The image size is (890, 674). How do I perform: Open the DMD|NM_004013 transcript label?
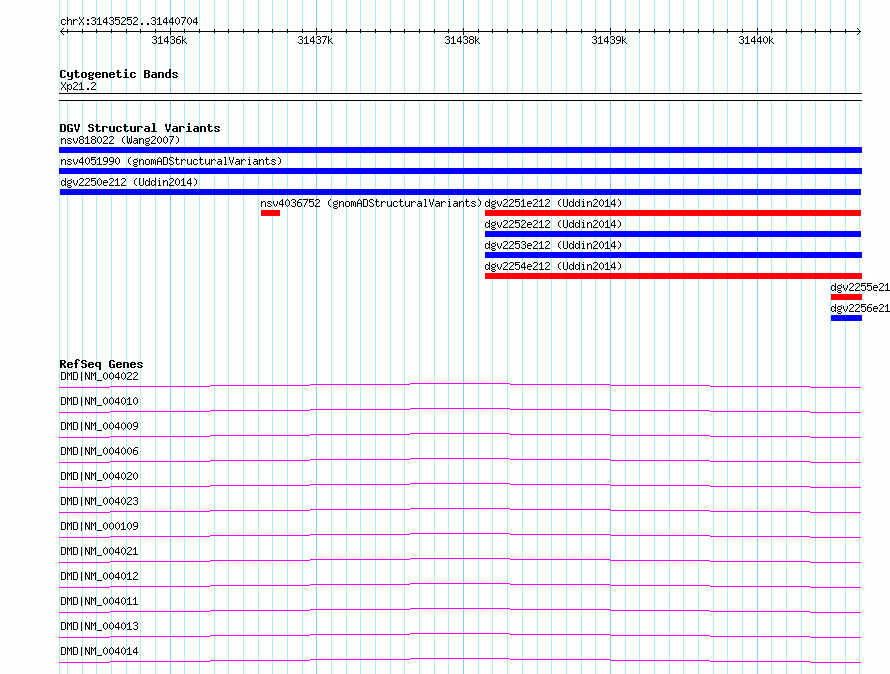[x=99, y=626]
